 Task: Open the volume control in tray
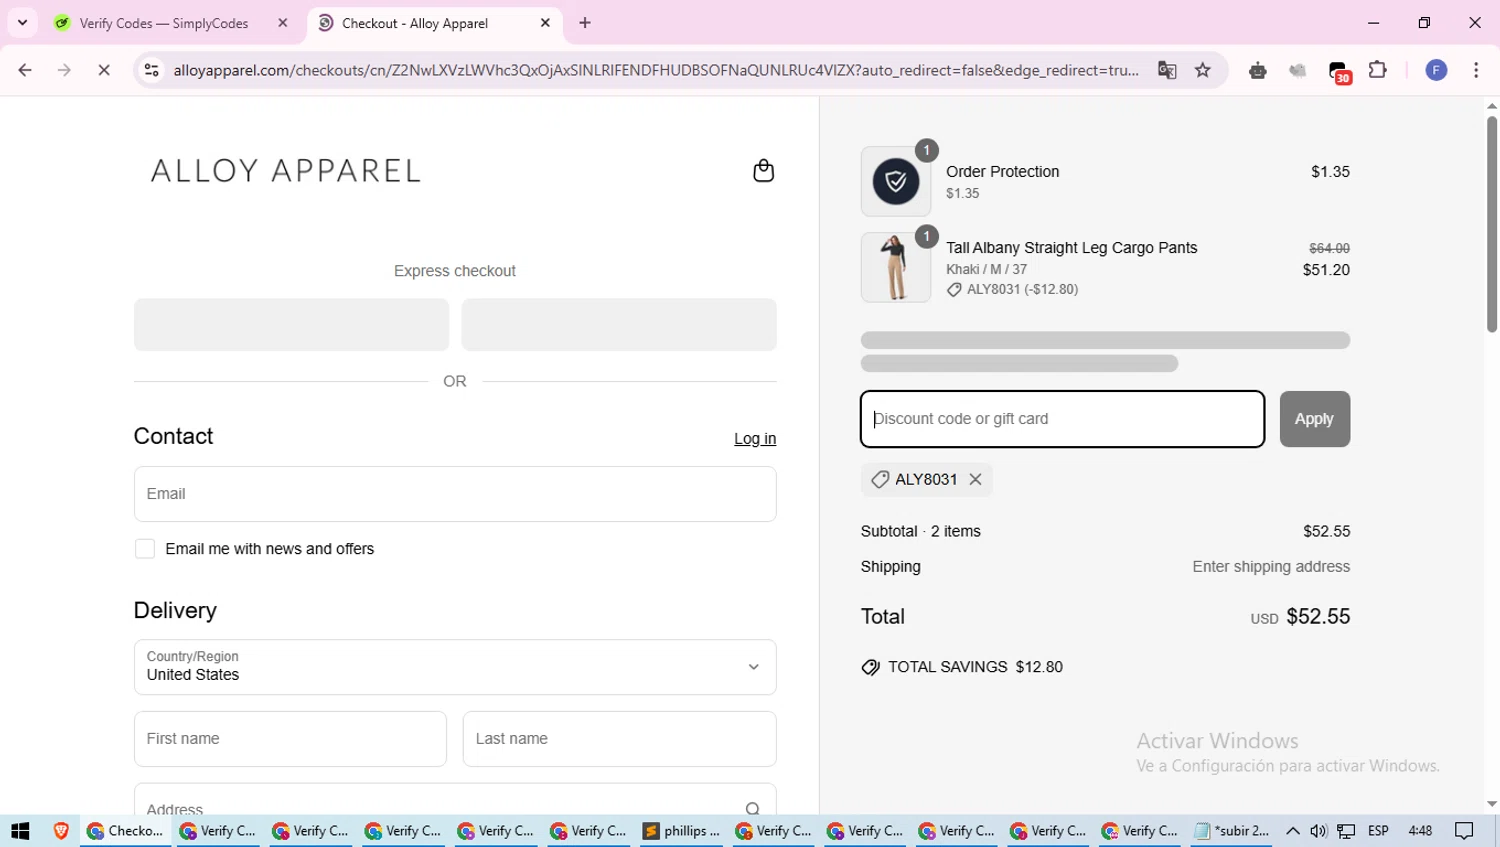[1319, 831]
